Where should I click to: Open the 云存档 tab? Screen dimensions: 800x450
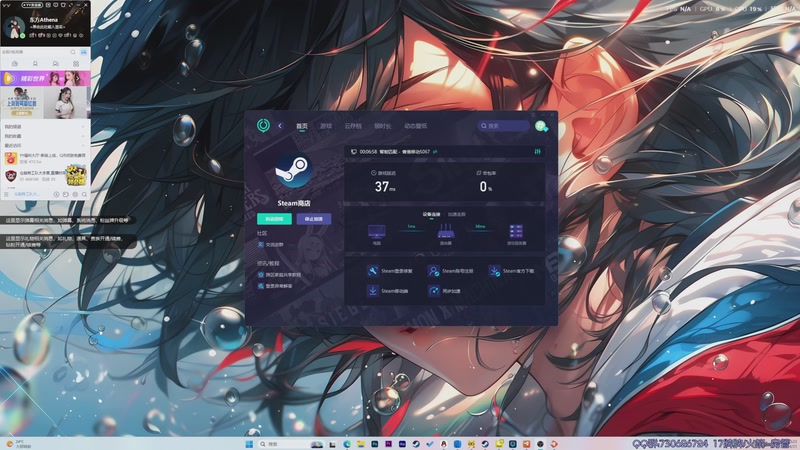(x=353, y=126)
